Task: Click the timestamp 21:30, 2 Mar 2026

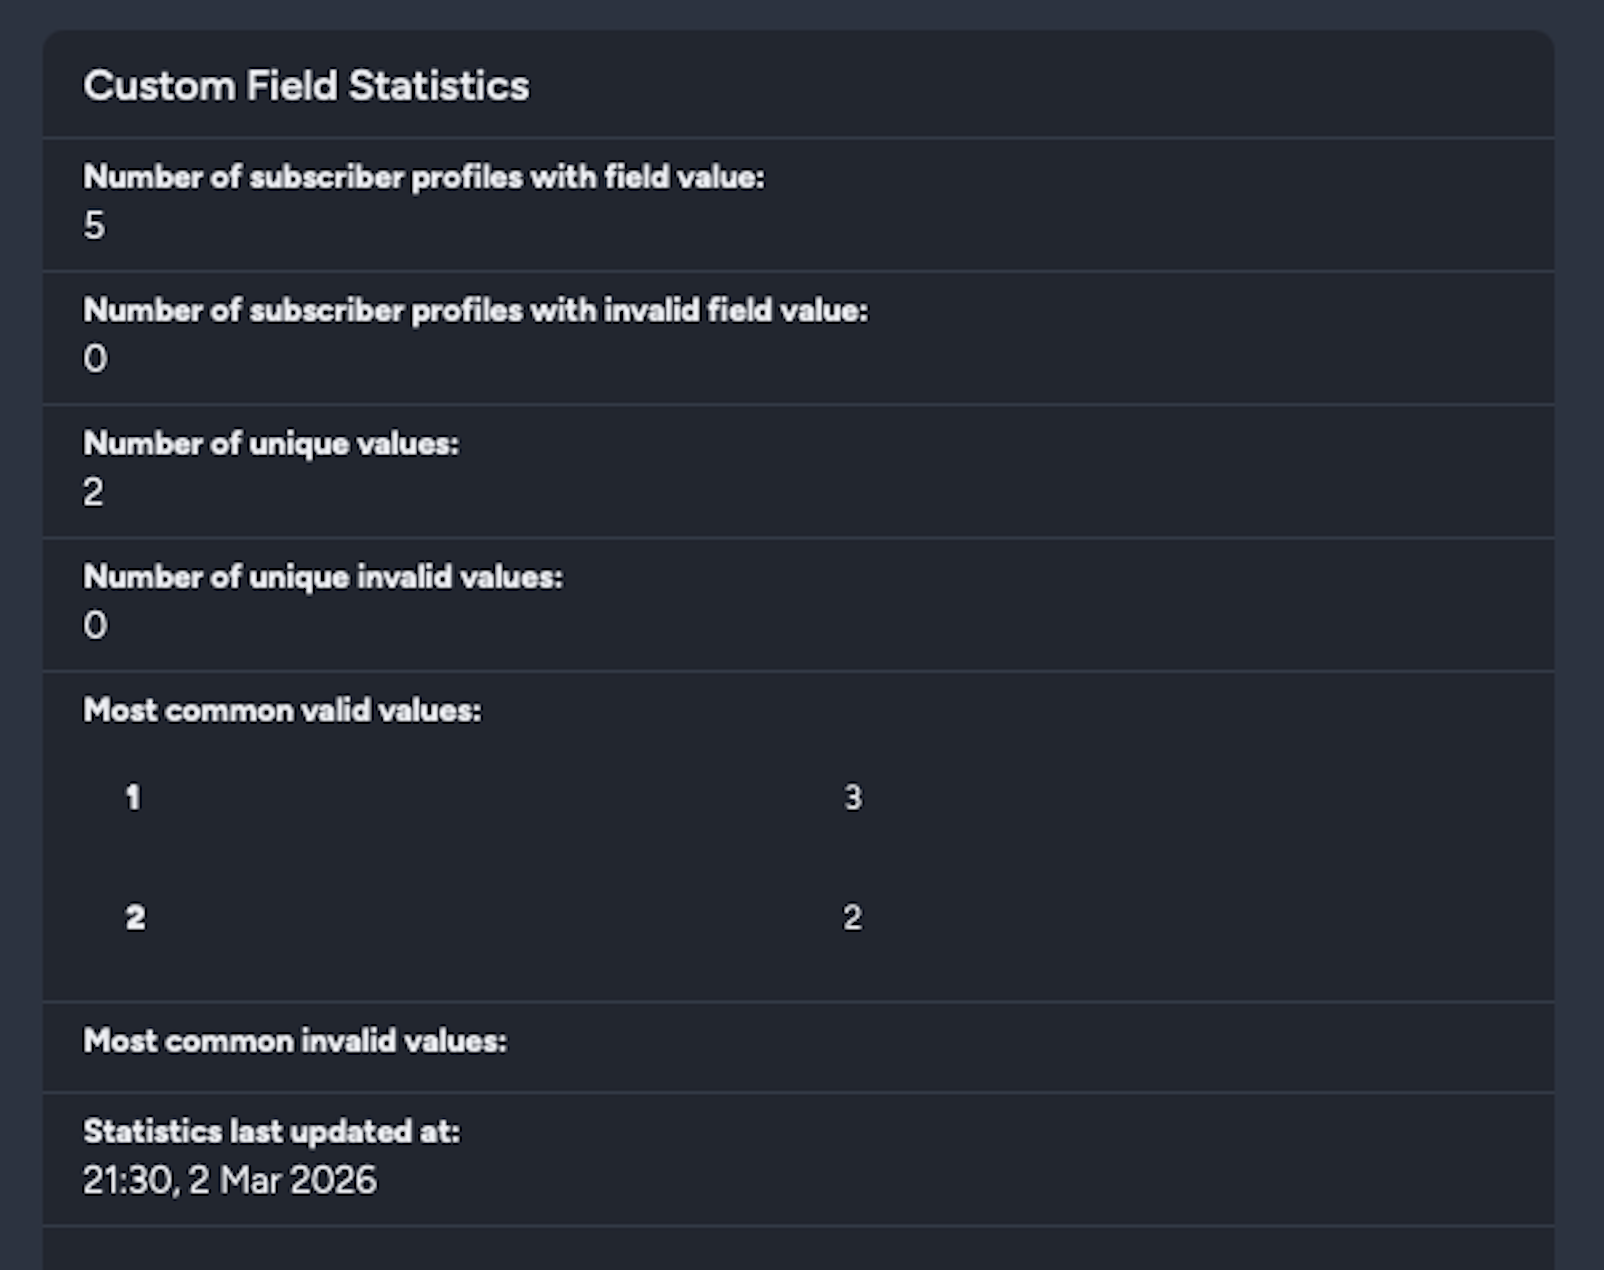Action: point(229,1180)
